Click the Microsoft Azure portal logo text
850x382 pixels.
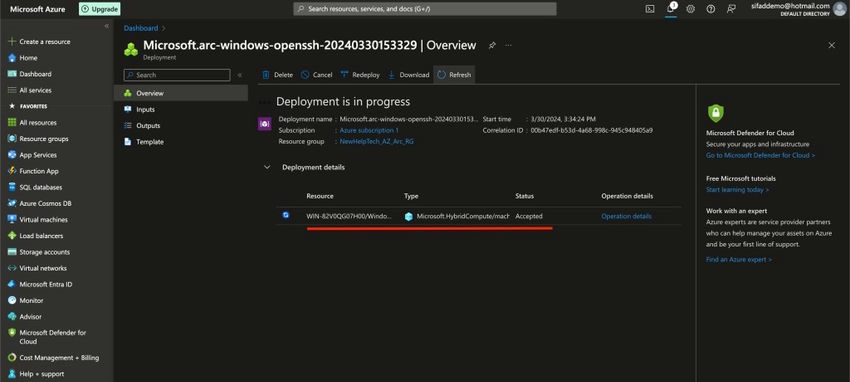(37, 9)
